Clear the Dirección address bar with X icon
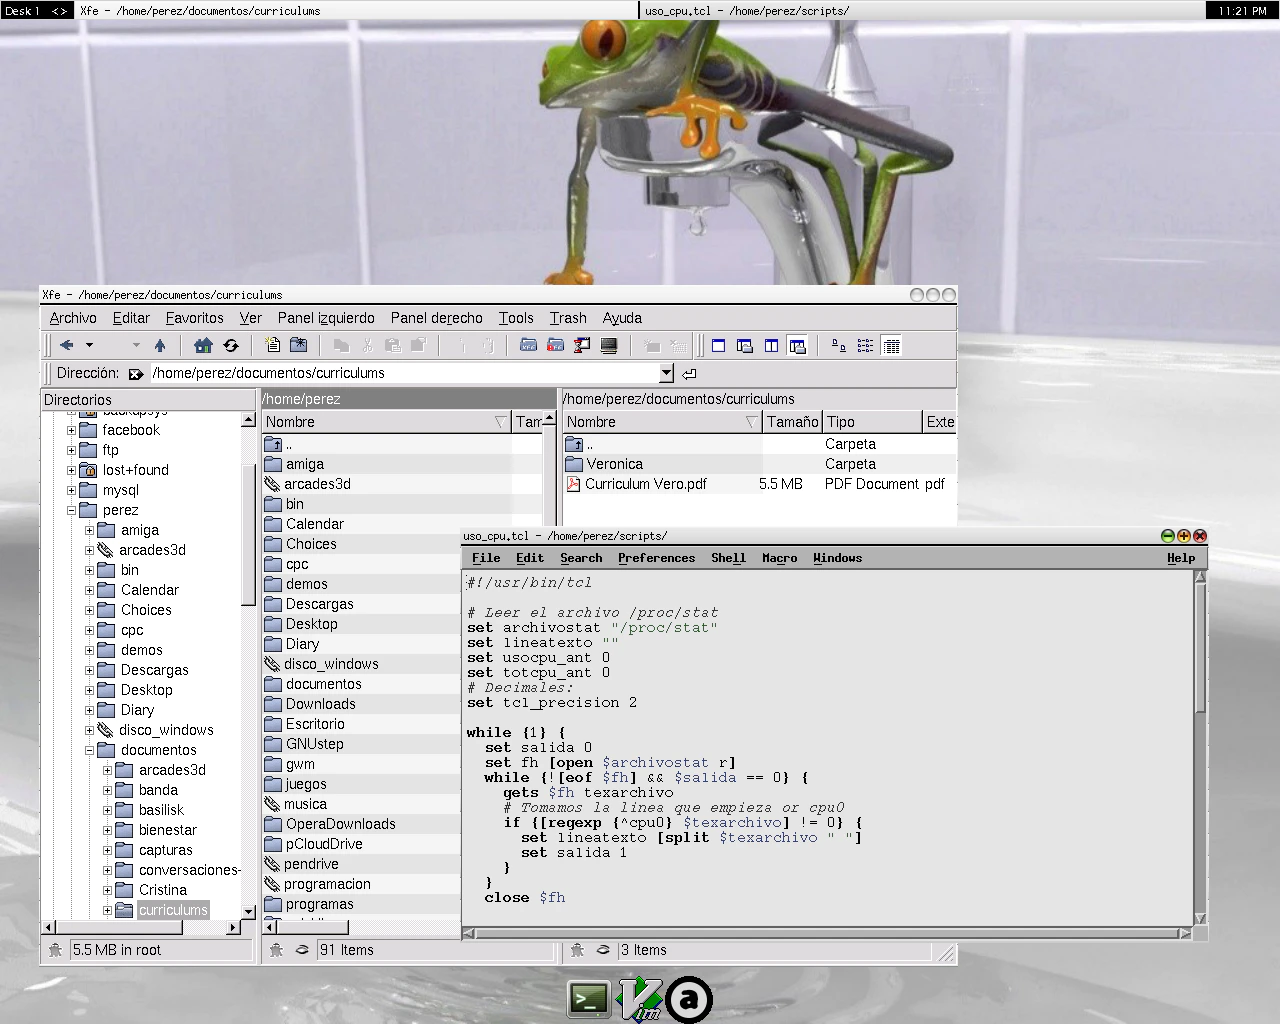This screenshot has height=1024, width=1280. tap(136, 374)
